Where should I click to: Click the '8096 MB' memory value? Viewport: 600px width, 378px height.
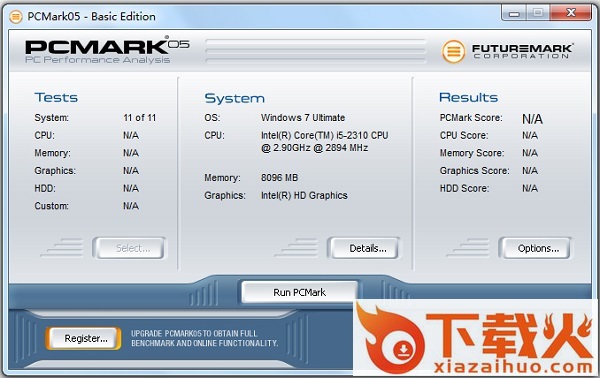pyautogui.click(x=279, y=178)
